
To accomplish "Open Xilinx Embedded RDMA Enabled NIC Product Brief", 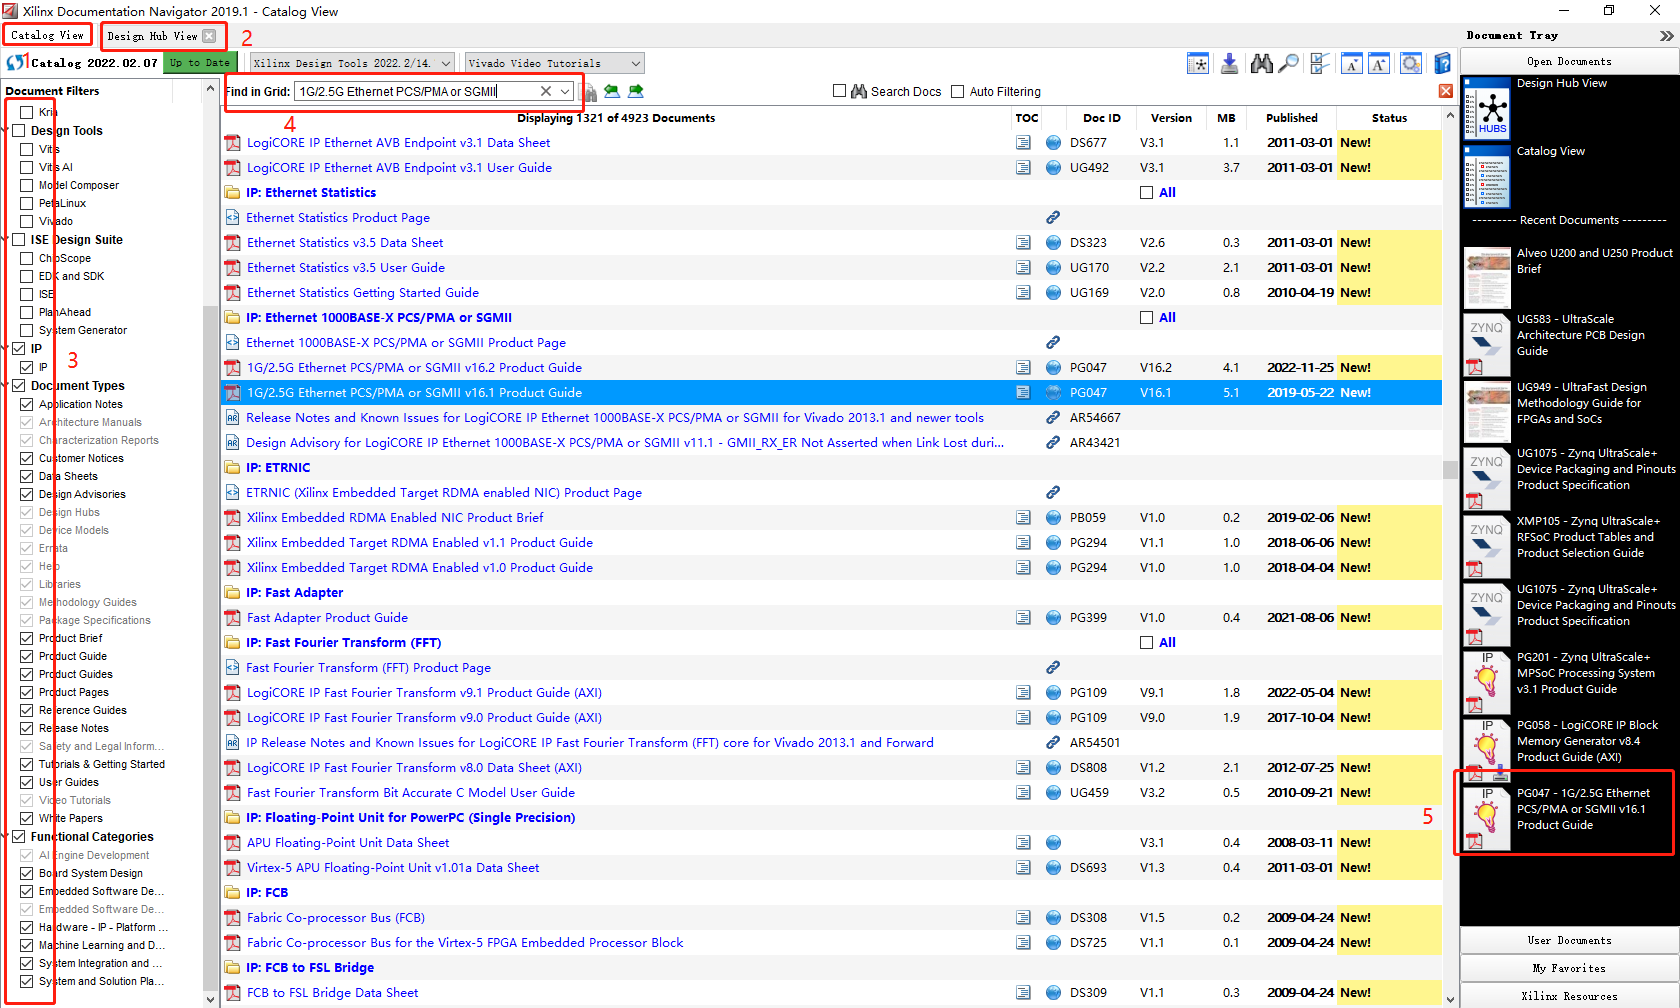I will pos(395,518).
